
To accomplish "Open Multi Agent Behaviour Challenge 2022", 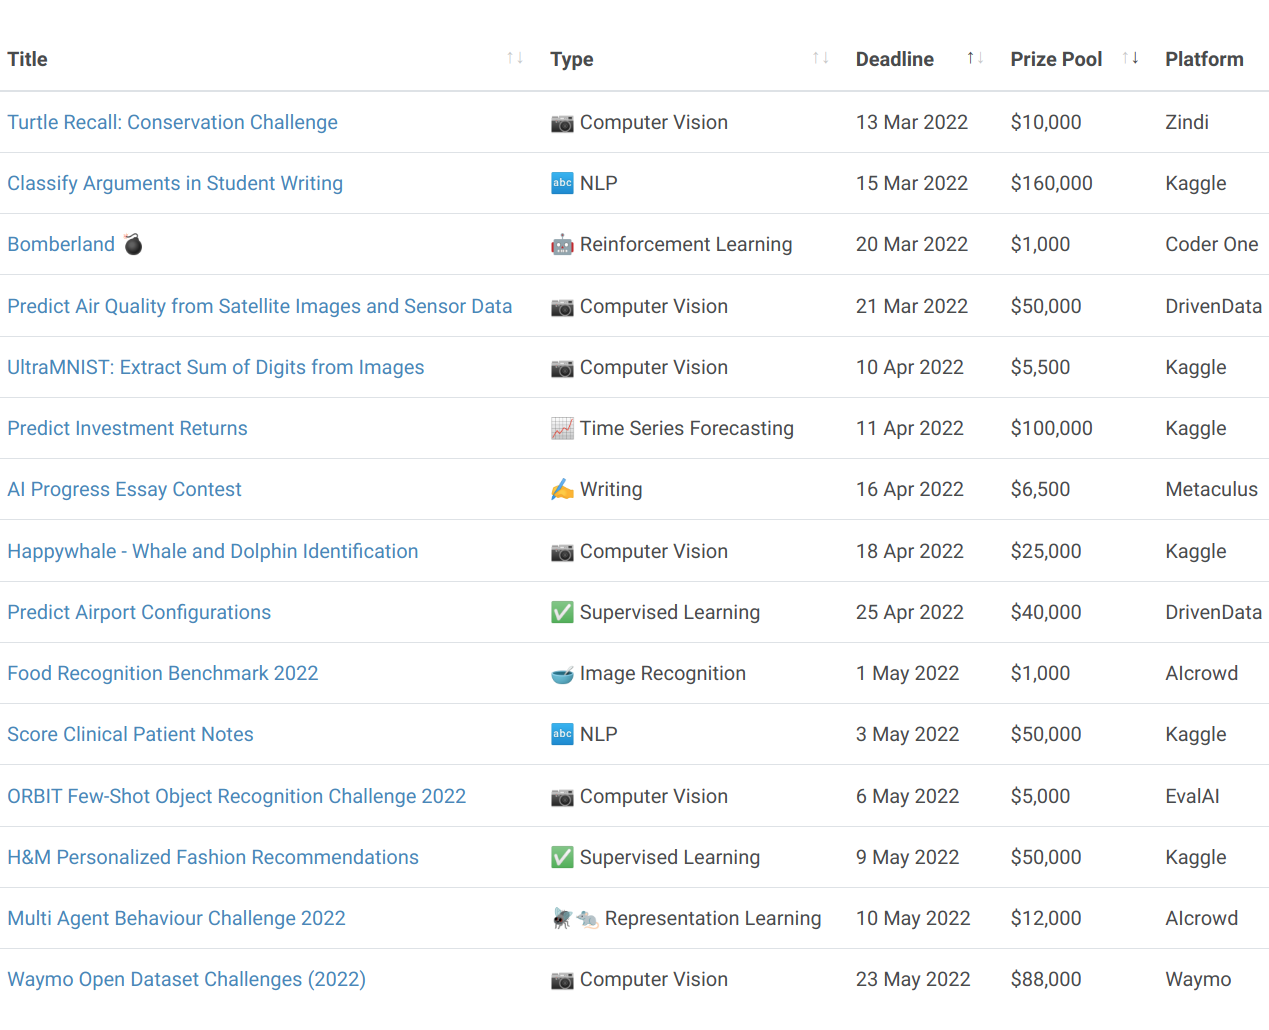I will pyautogui.click(x=176, y=918).
